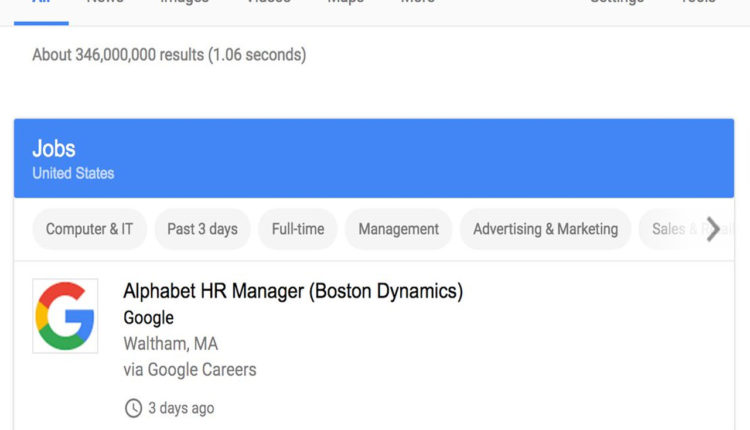Click the Google G logo thumbnail
The height and width of the screenshot is (430, 750).
pyautogui.click(x=65, y=316)
